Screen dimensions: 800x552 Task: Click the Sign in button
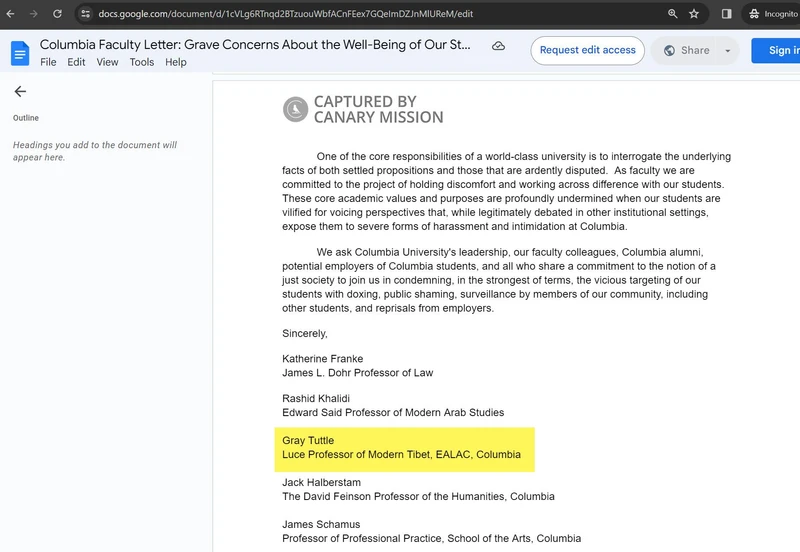tap(780, 51)
